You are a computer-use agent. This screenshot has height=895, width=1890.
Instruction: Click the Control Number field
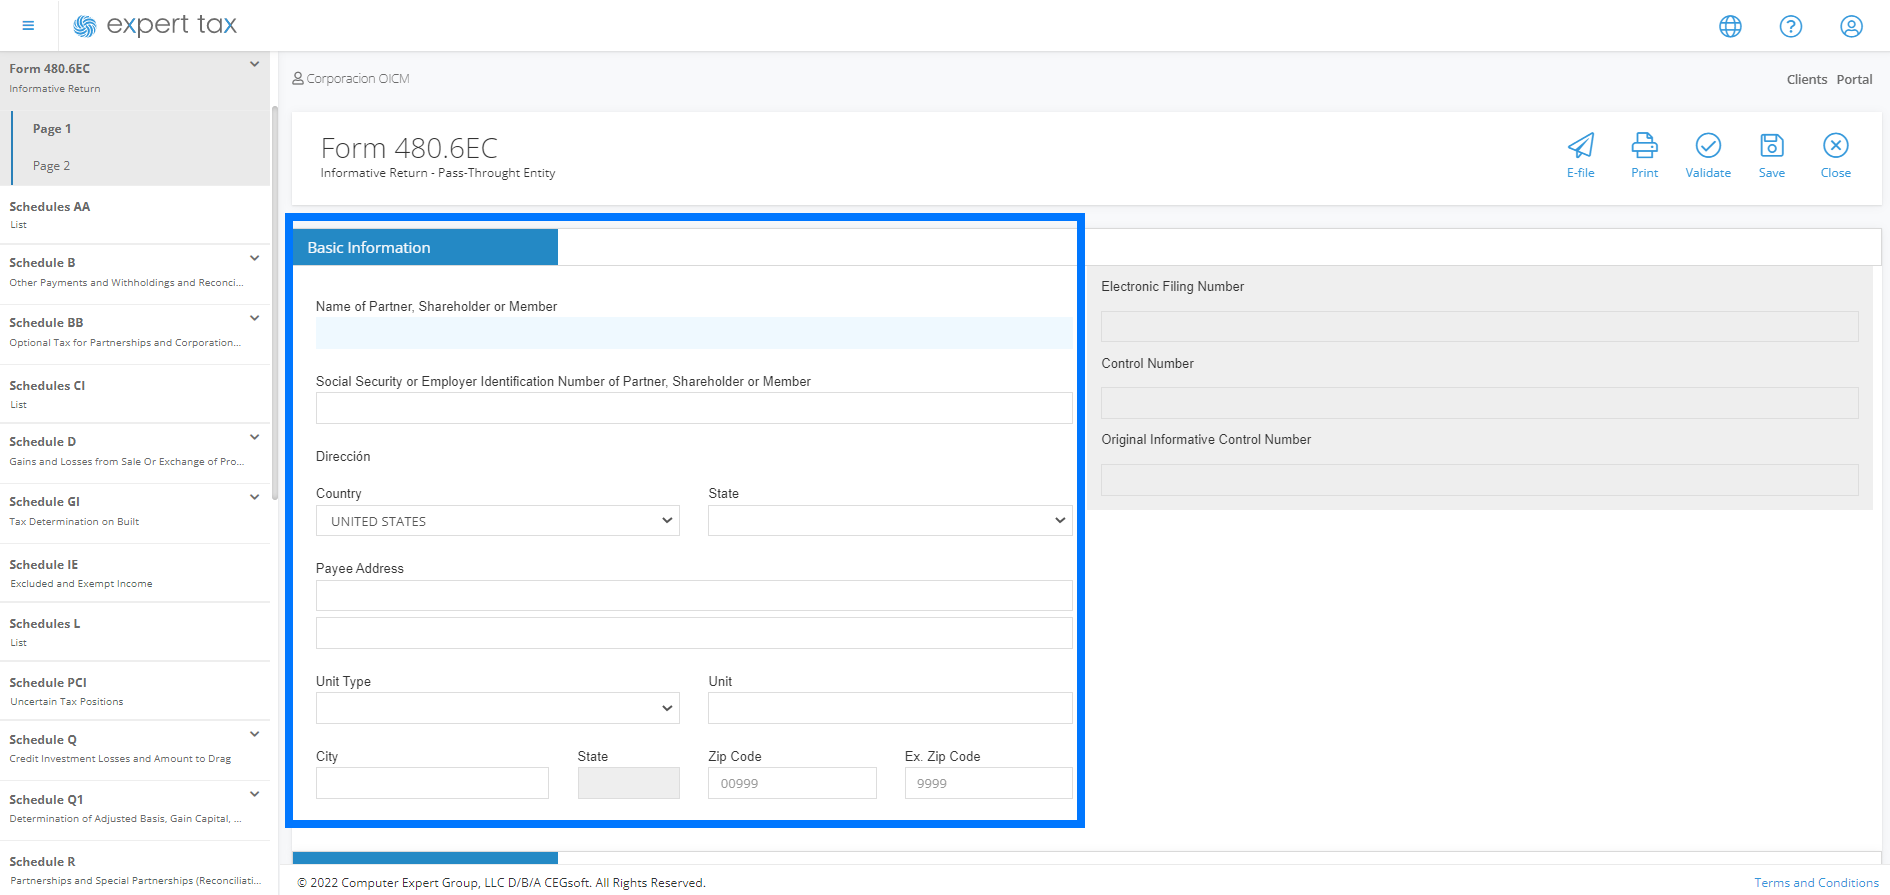(x=1480, y=403)
